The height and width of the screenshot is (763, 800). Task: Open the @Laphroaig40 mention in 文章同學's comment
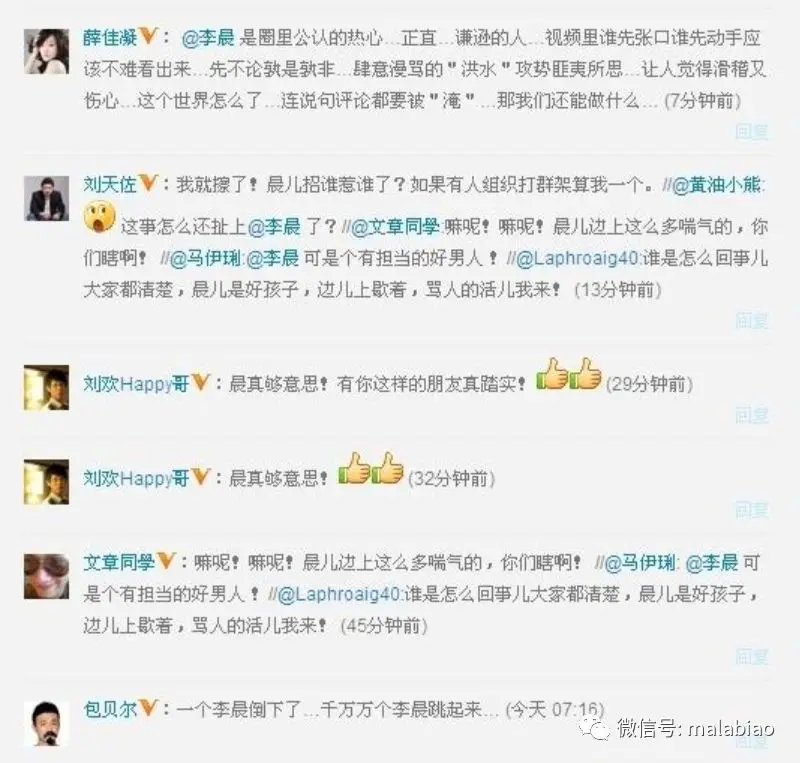(339, 594)
